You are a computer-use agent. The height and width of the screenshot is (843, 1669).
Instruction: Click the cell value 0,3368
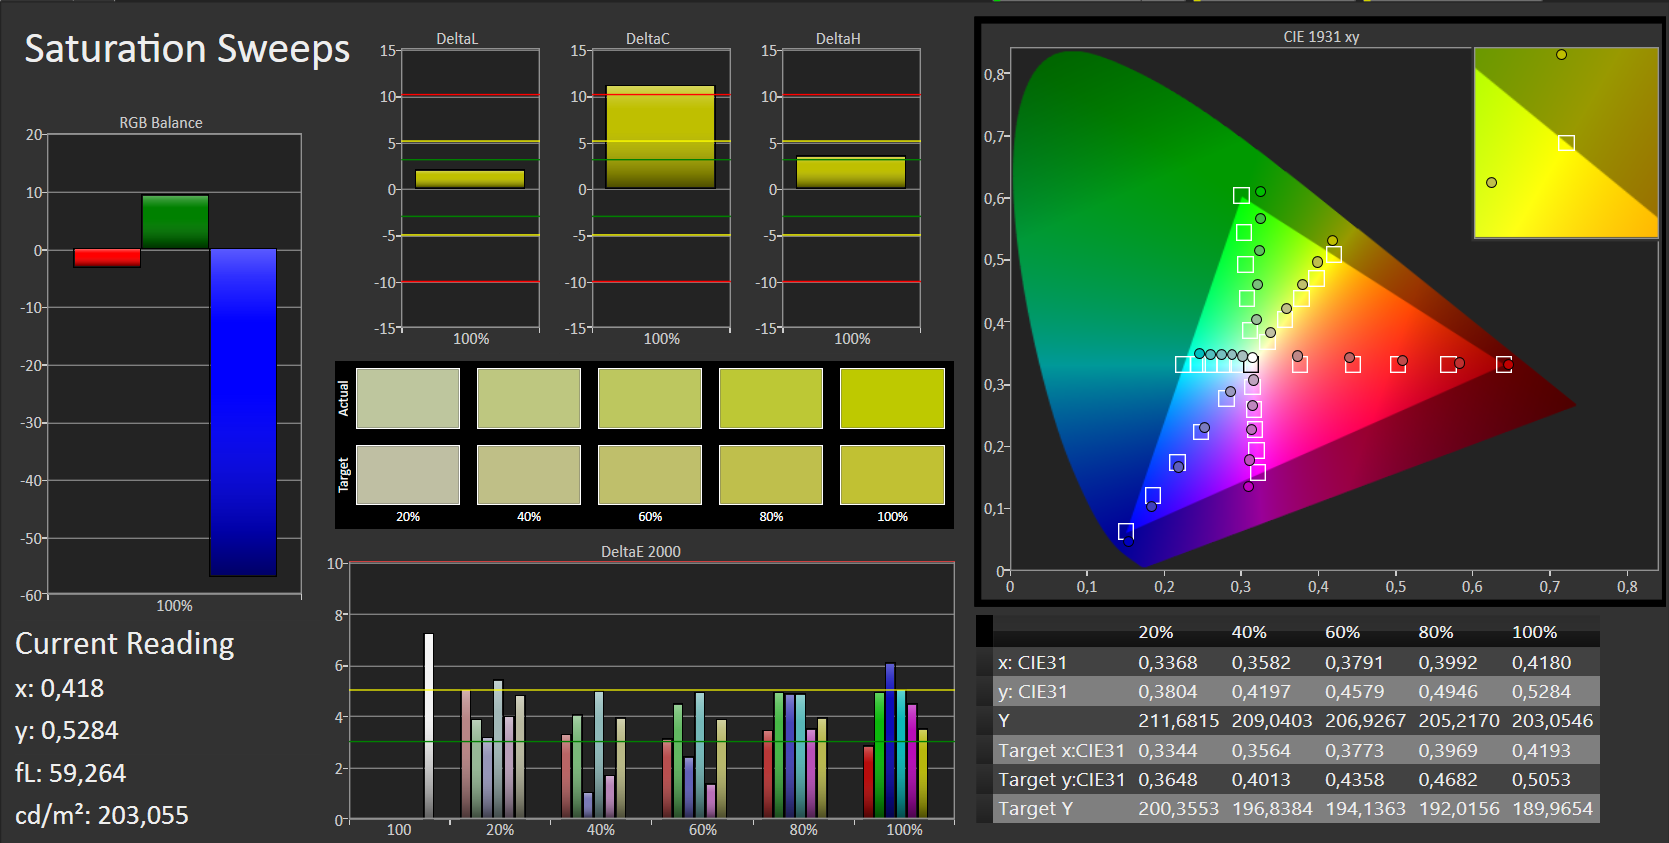tap(1168, 662)
